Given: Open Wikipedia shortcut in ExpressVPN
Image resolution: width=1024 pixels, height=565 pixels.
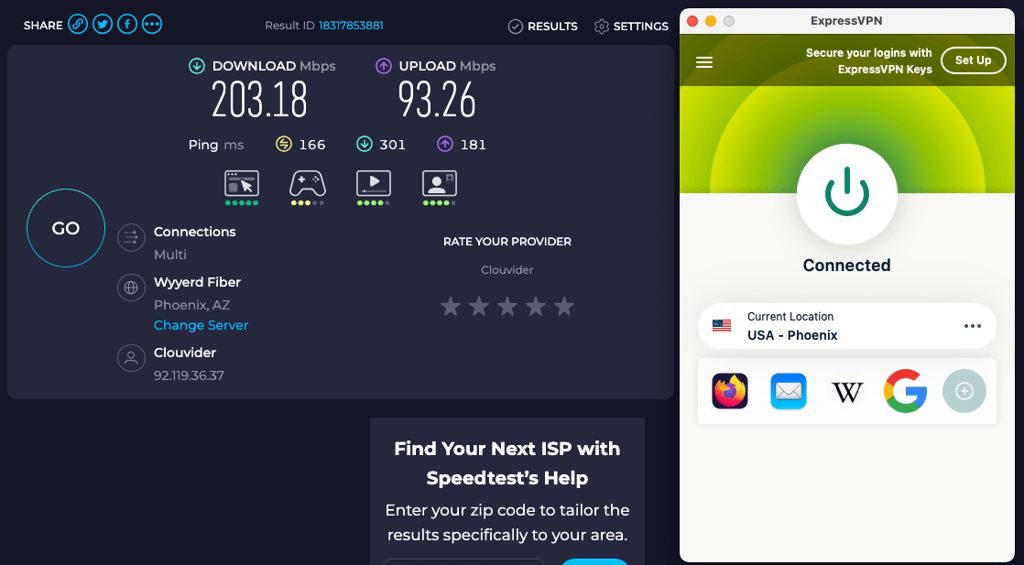Looking at the screenshot, I should 847,391.
